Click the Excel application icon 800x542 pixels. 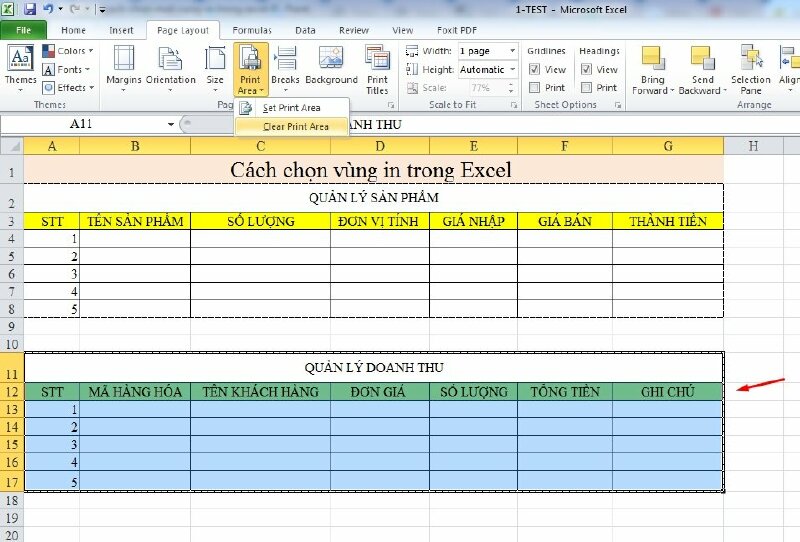point(8,9)
